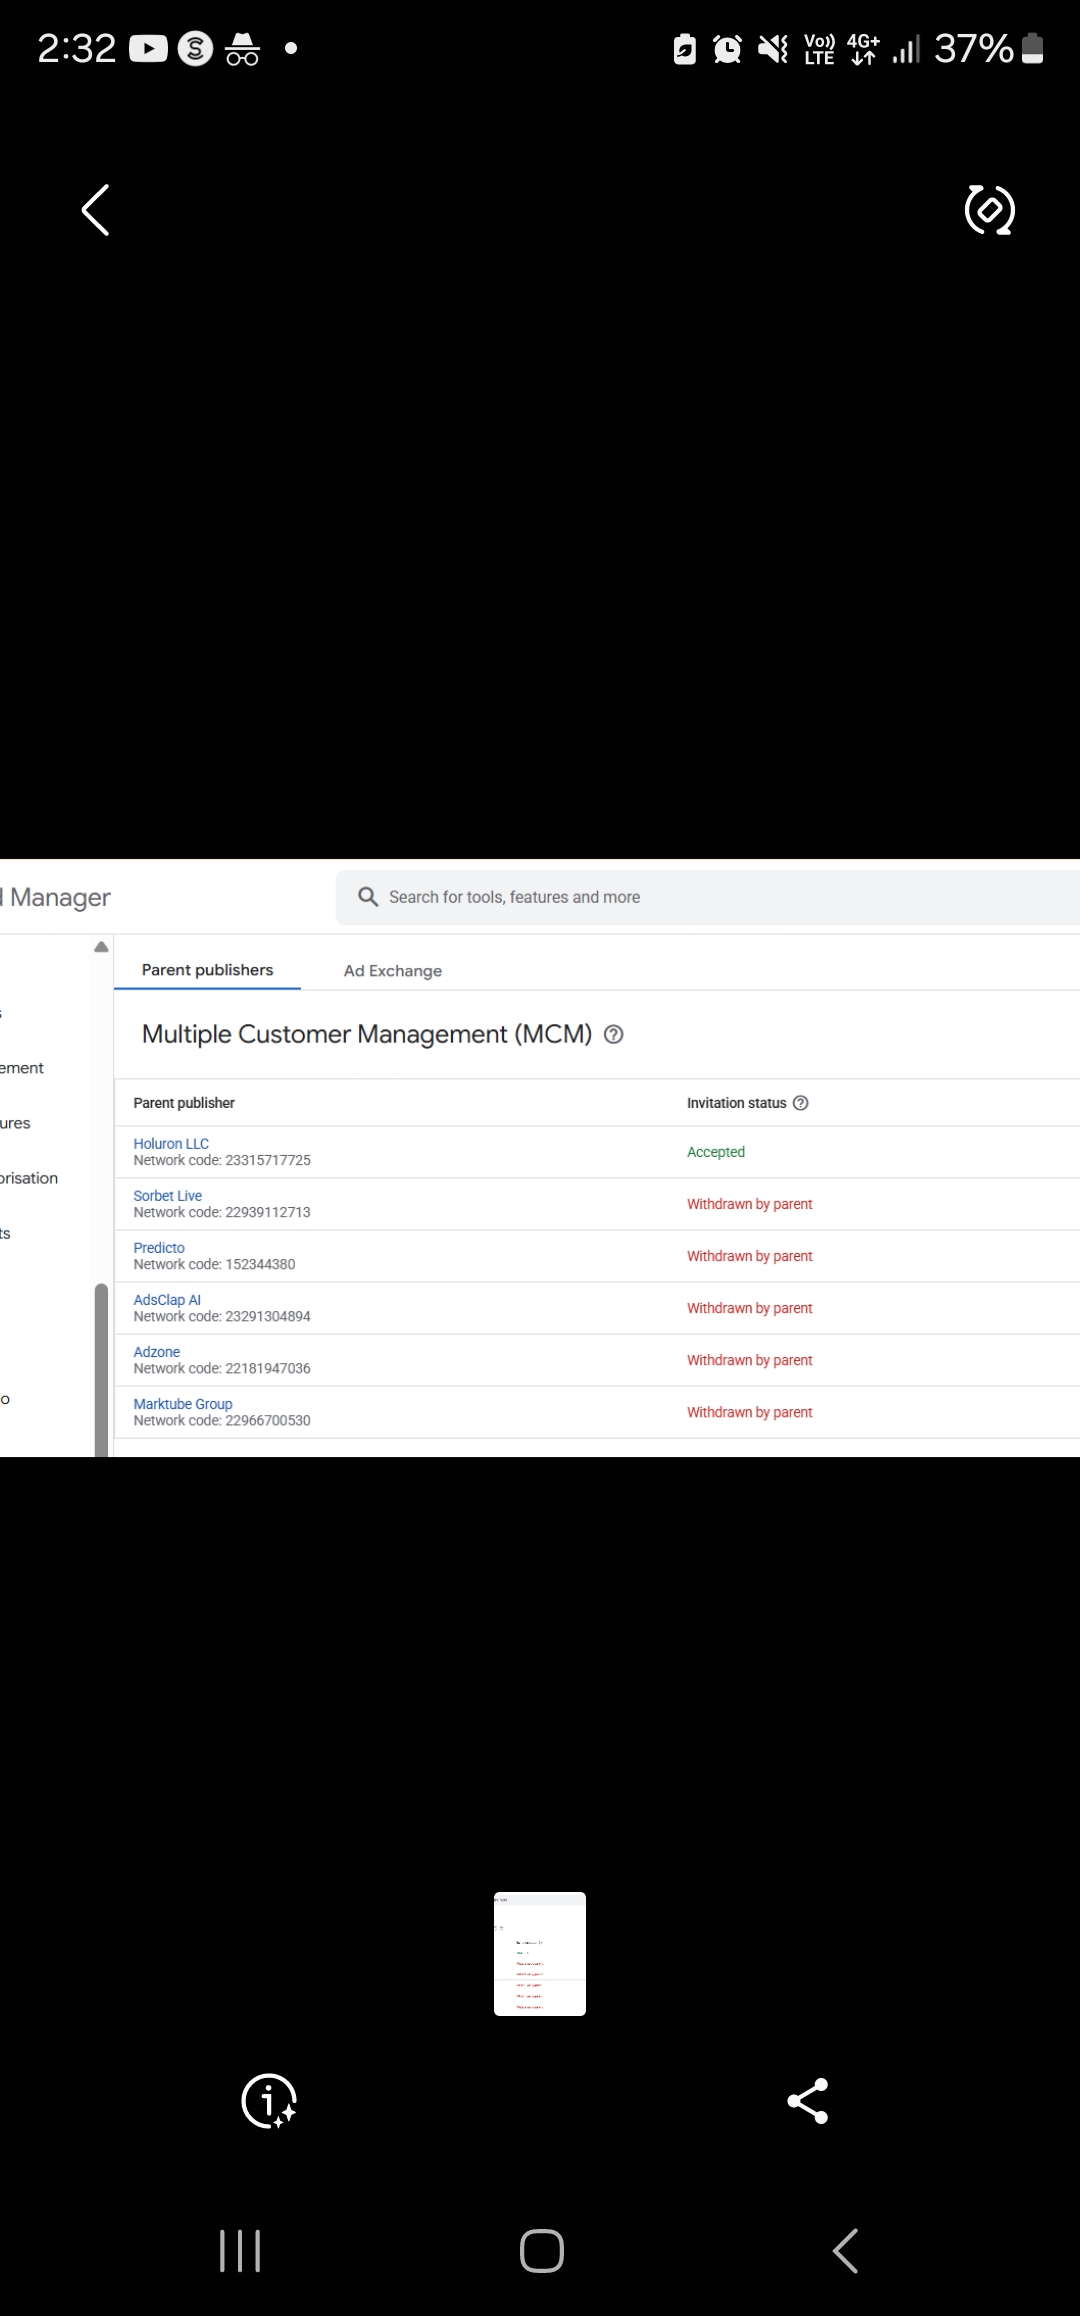Viewport: 1080px width, 2316px height.
Task: Click help icon next to Invitation status
Action: click(x=800, y=1103)
